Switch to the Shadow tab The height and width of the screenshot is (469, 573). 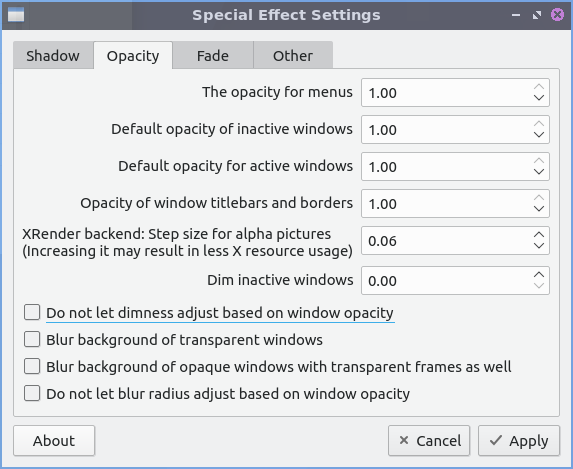tap(53, 56)
